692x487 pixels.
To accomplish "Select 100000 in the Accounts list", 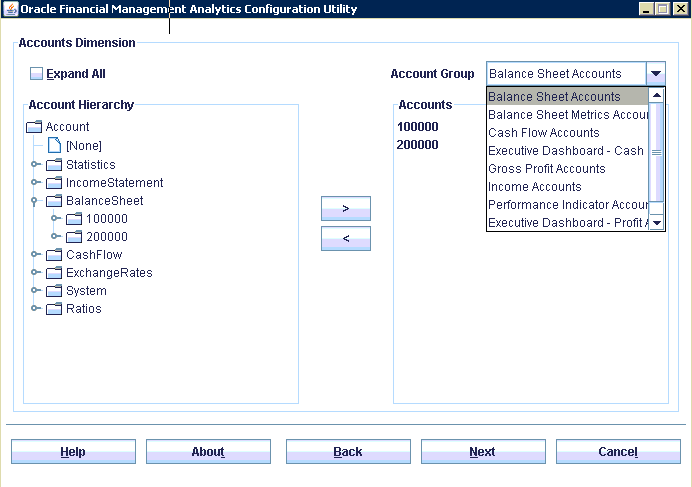I will coord(417,127).
